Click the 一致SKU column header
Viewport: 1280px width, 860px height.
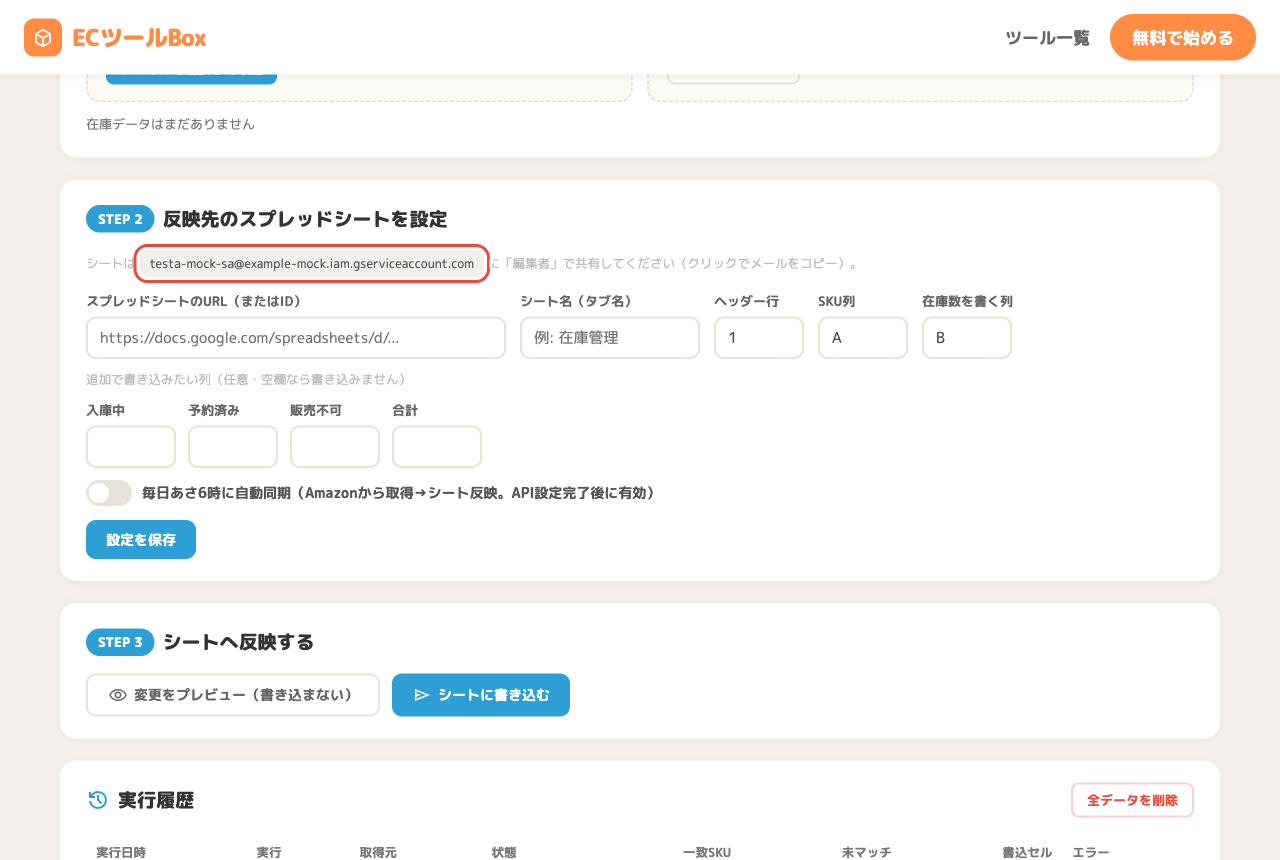point(707,852)
